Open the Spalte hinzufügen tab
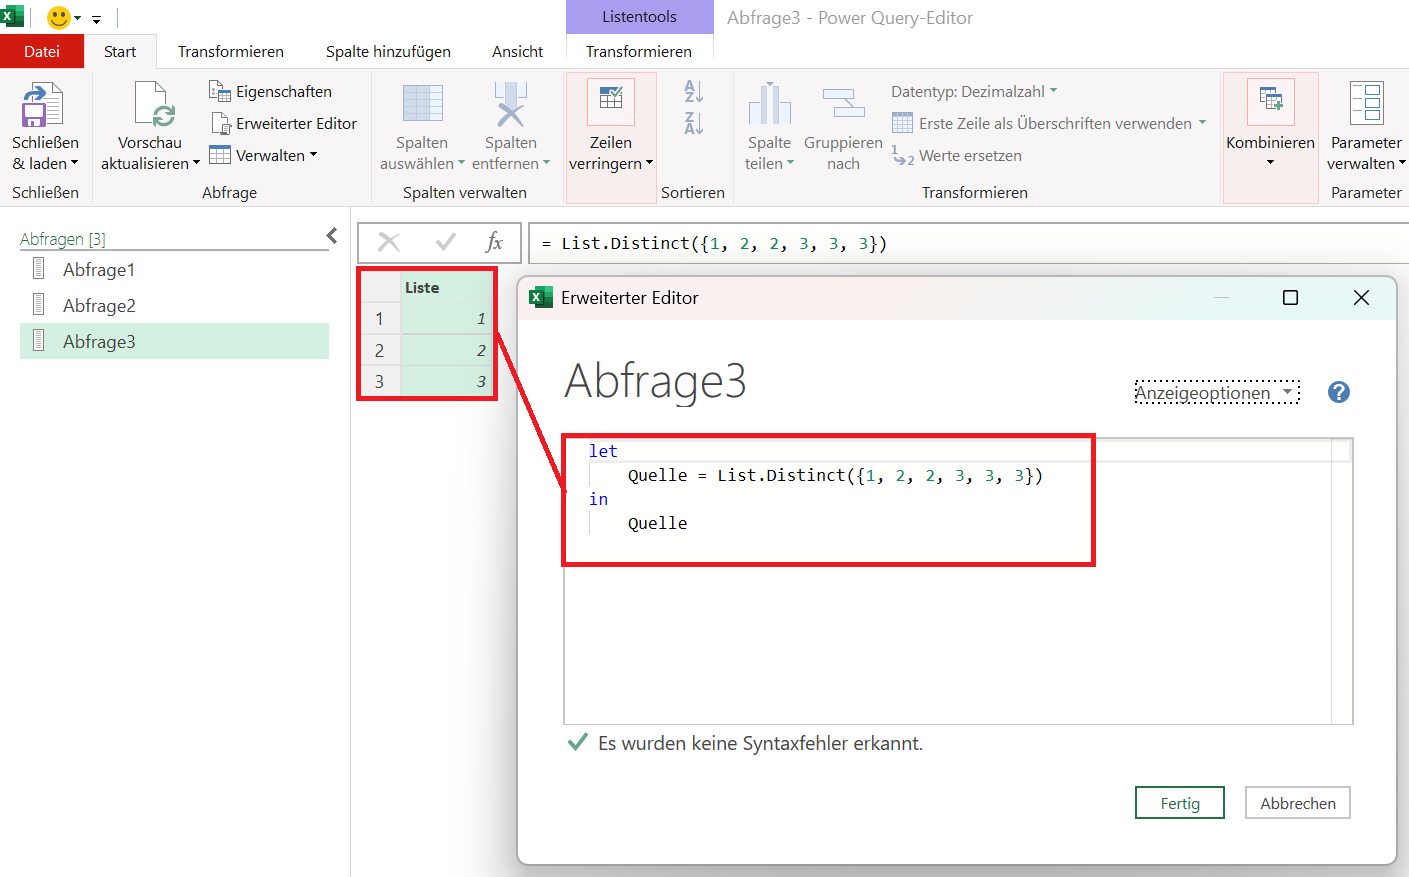The height and width of the screenshot is (877, 1409). coord(388,51)
